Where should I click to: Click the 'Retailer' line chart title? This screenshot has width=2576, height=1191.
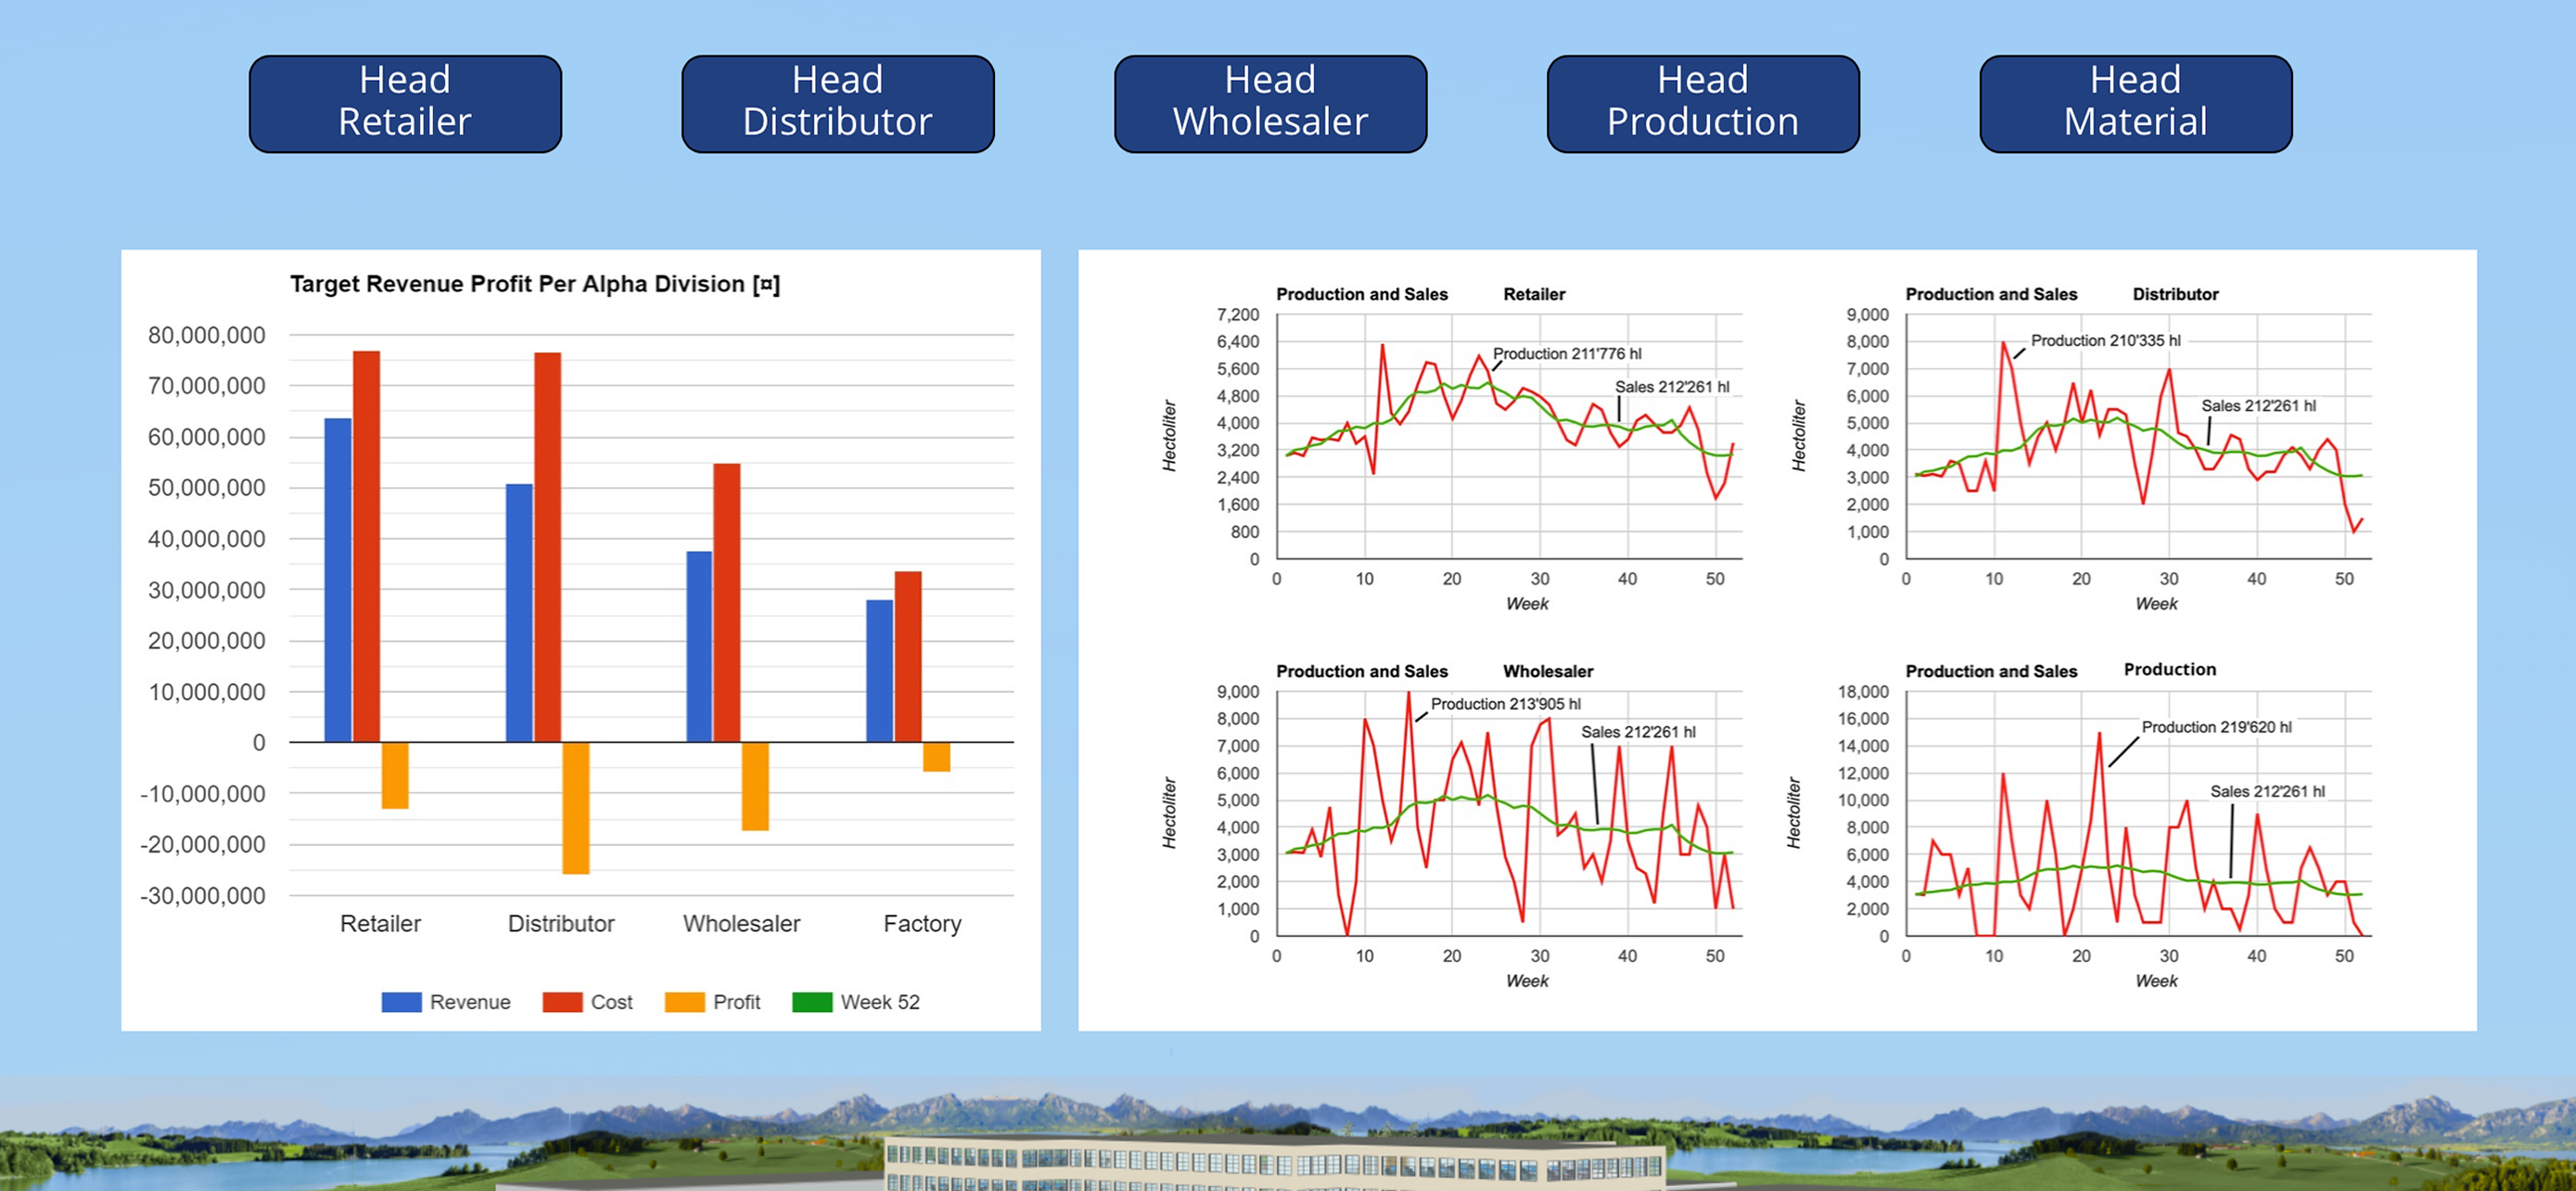tap(1534, 294)
